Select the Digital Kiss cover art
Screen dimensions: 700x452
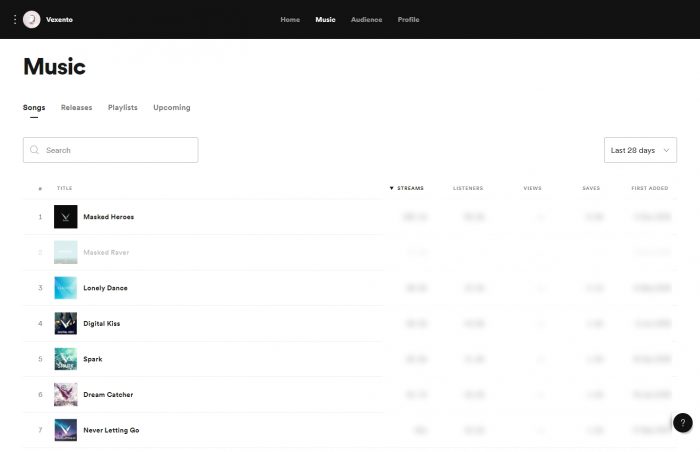66,324
